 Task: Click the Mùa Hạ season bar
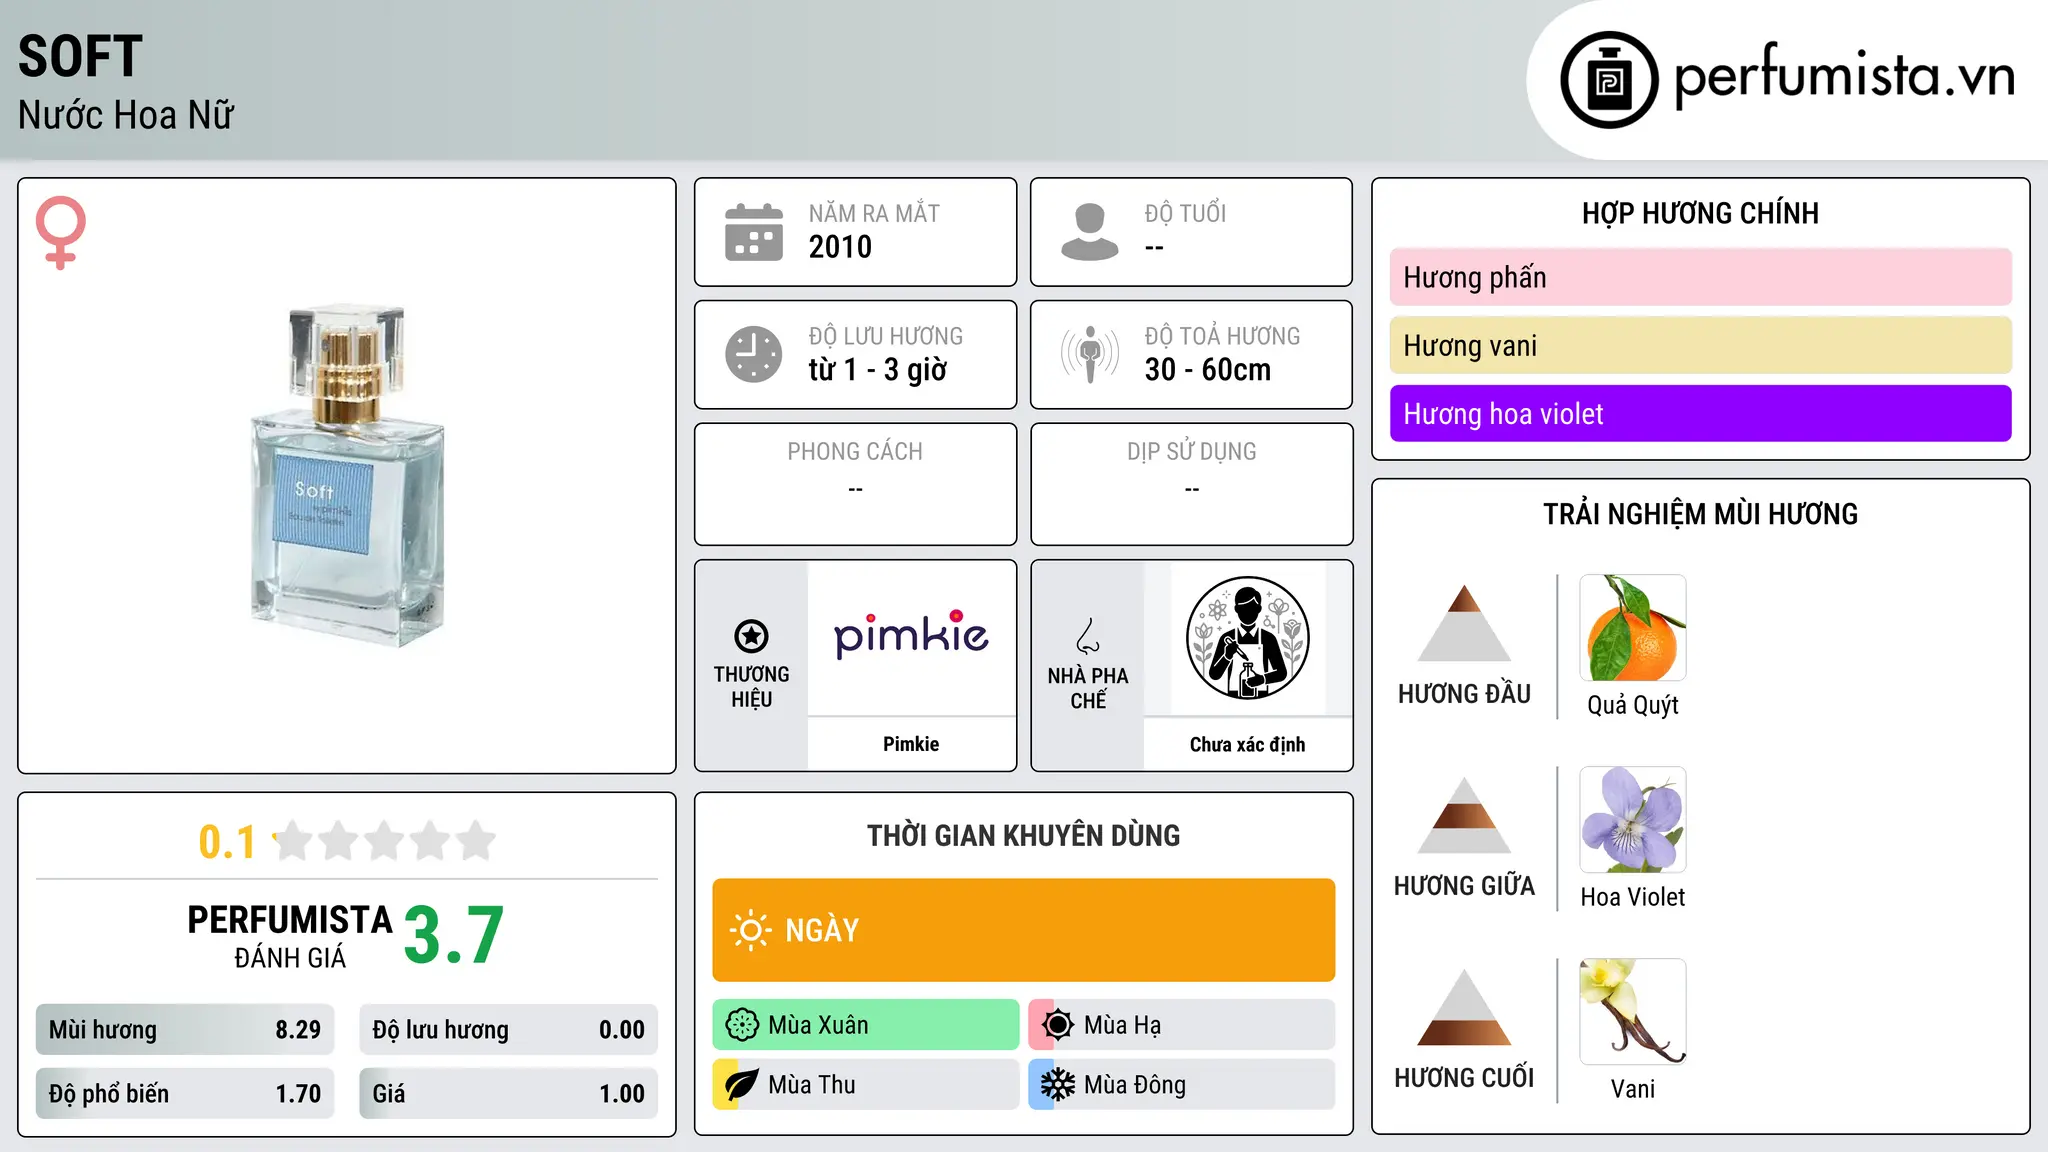[x=1182, y=1025]
